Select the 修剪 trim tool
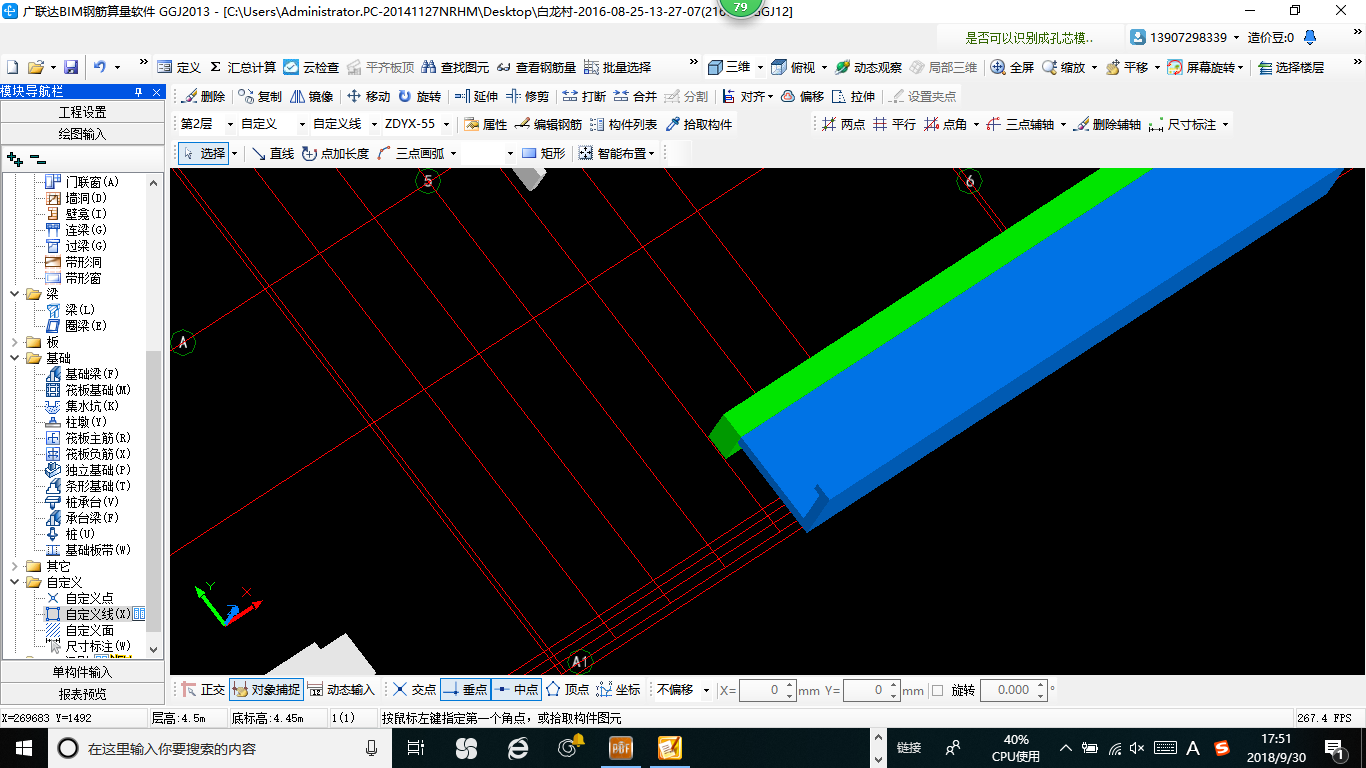Viewport: 1366px width, 768px height. coord(527,96)
